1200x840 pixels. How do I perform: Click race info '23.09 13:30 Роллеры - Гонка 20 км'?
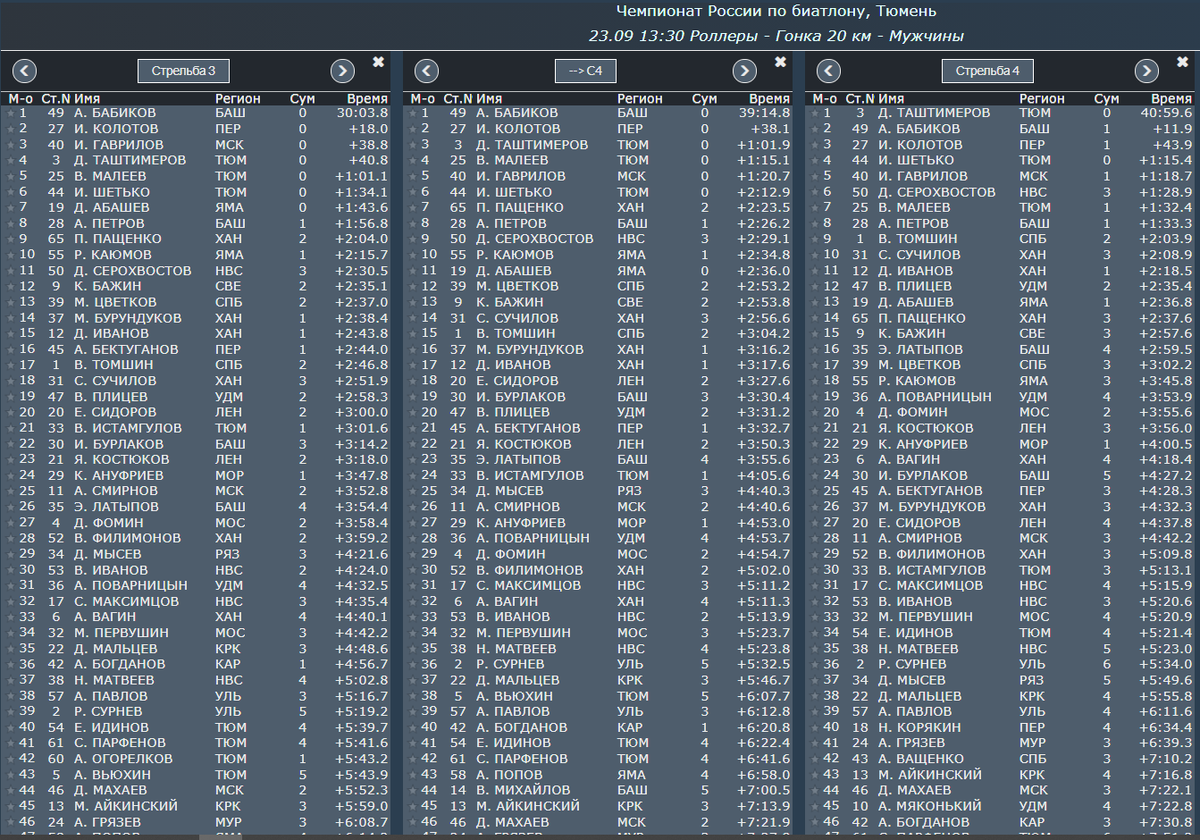coord(719,36)
